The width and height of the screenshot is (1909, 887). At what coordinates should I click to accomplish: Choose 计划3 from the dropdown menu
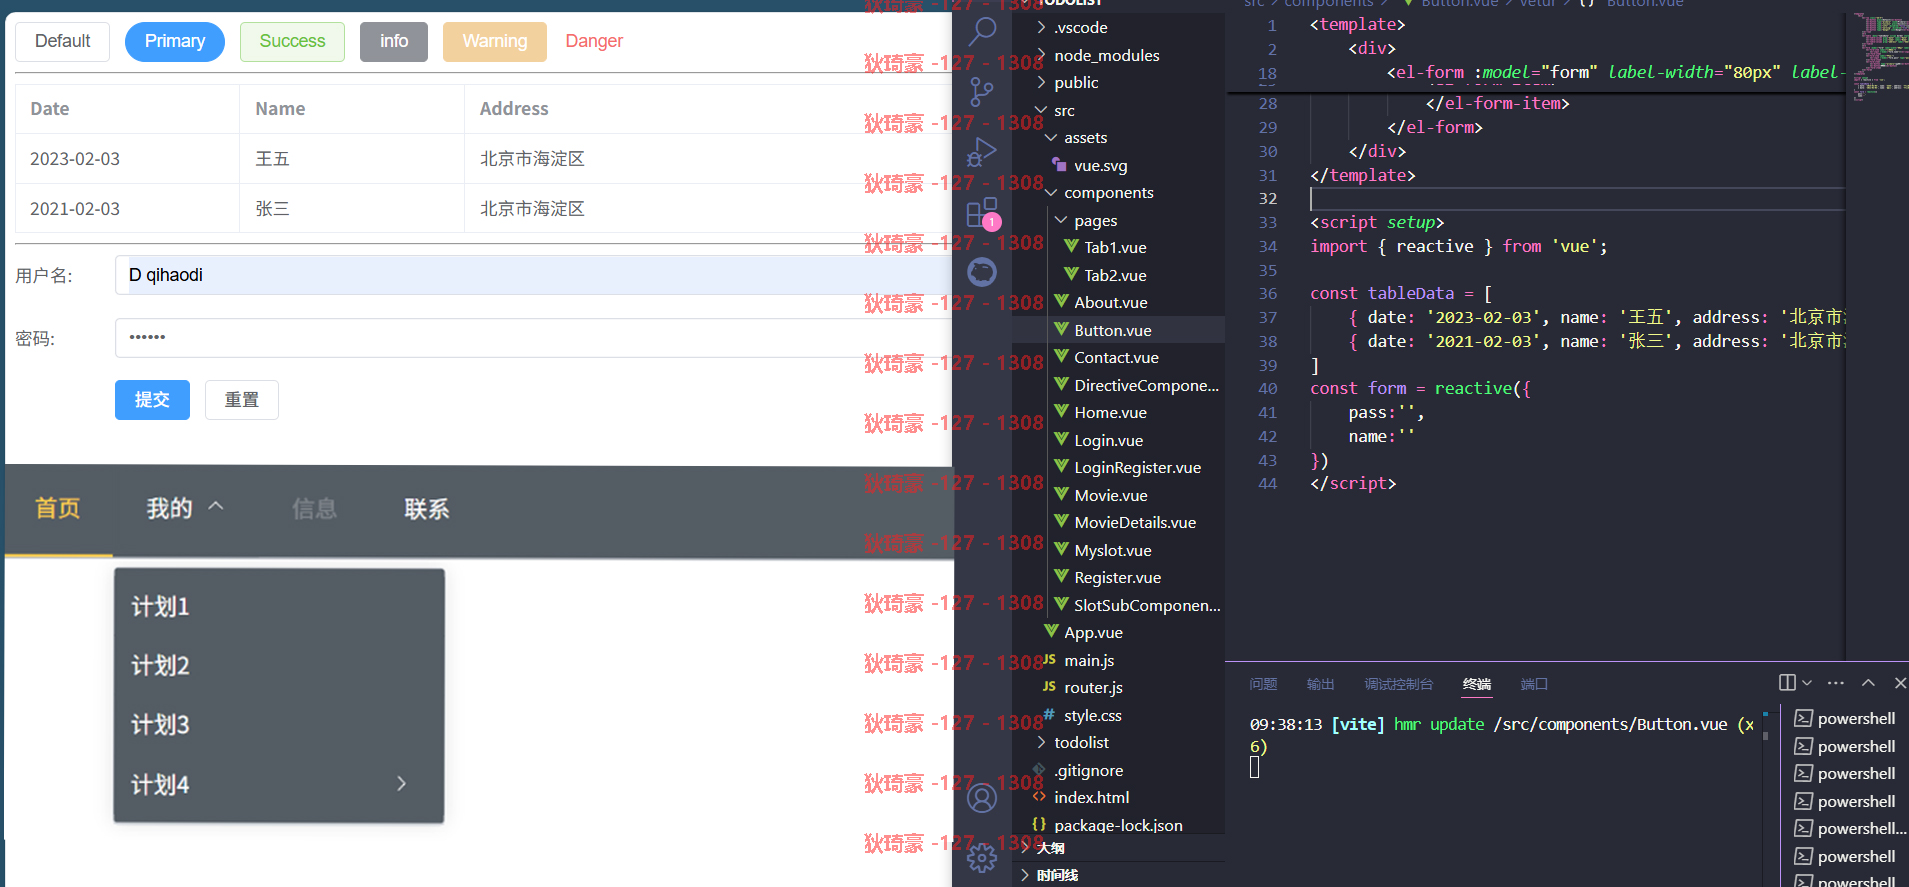point(279,724)
